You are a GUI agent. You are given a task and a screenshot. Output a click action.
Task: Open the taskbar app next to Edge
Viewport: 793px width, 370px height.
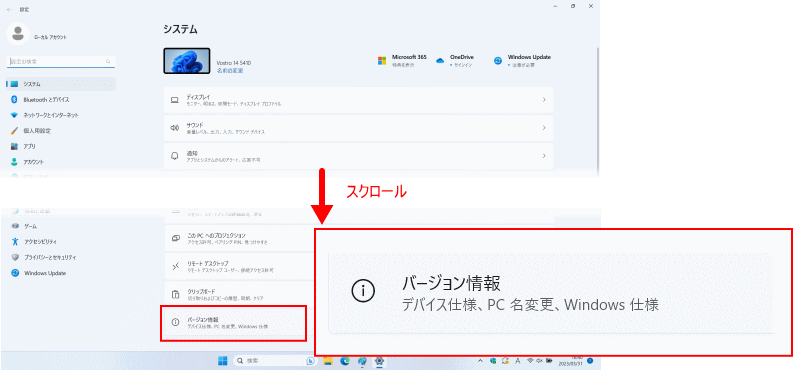click(362, 361)
